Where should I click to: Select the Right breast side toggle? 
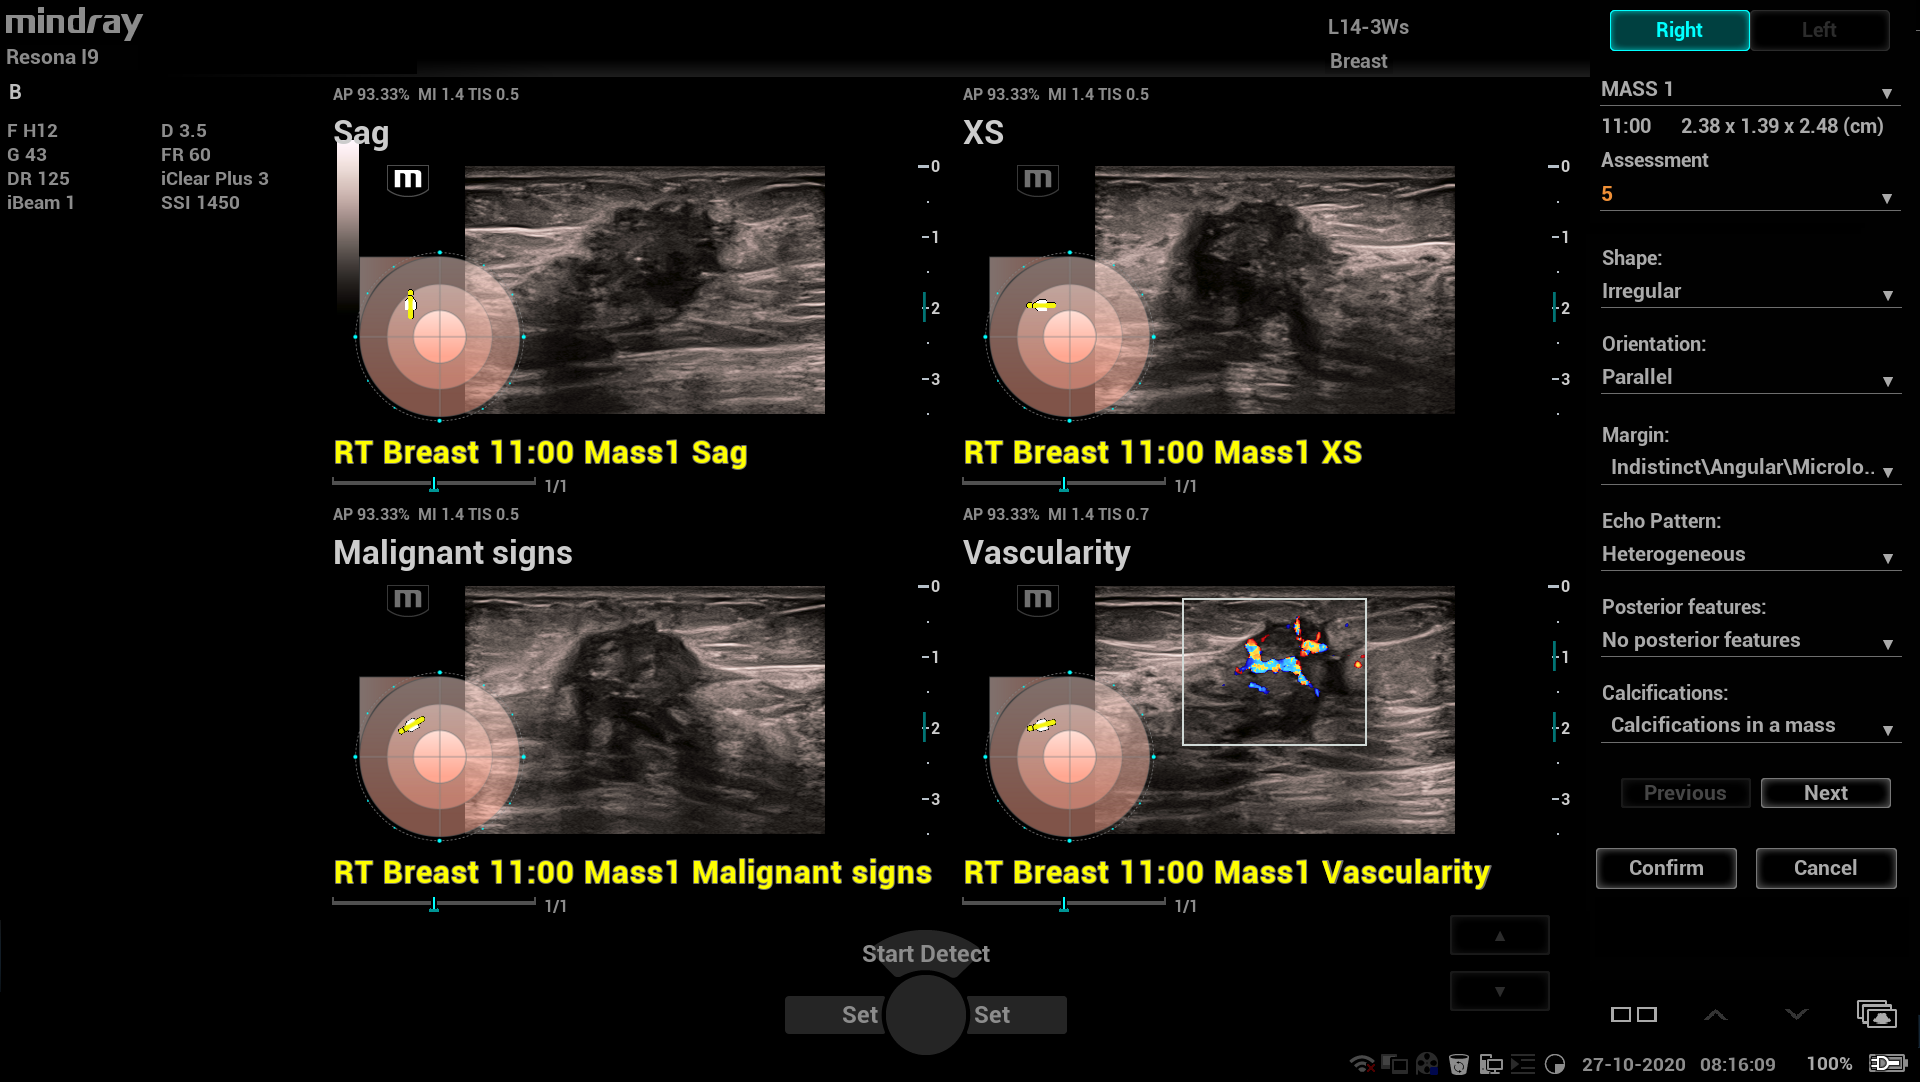coord(1679,30)
